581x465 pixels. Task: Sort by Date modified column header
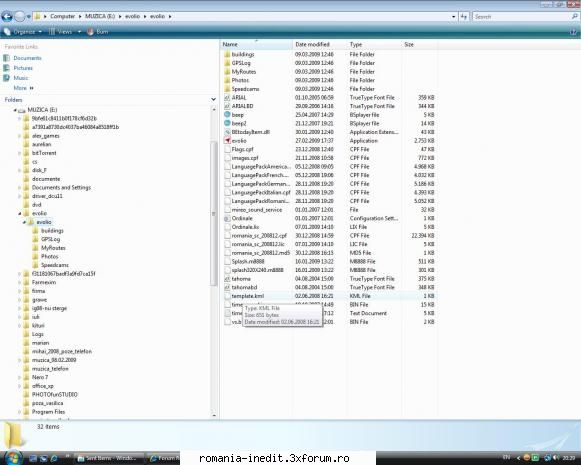click(319, 44)
